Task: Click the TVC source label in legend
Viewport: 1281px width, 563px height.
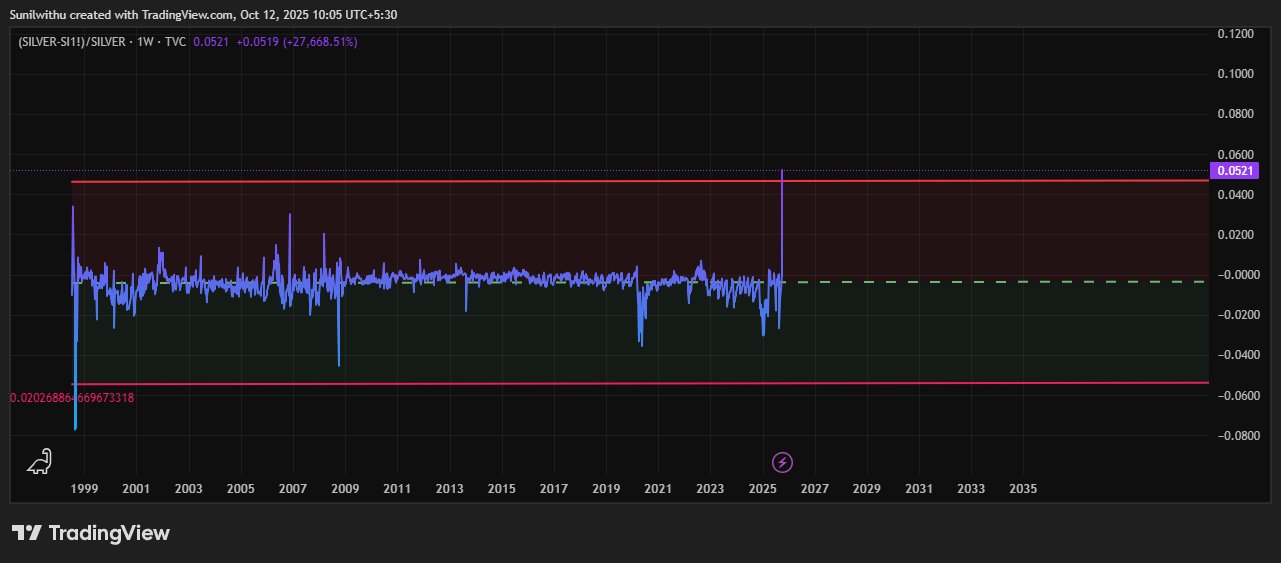Action: coord(176,42)
